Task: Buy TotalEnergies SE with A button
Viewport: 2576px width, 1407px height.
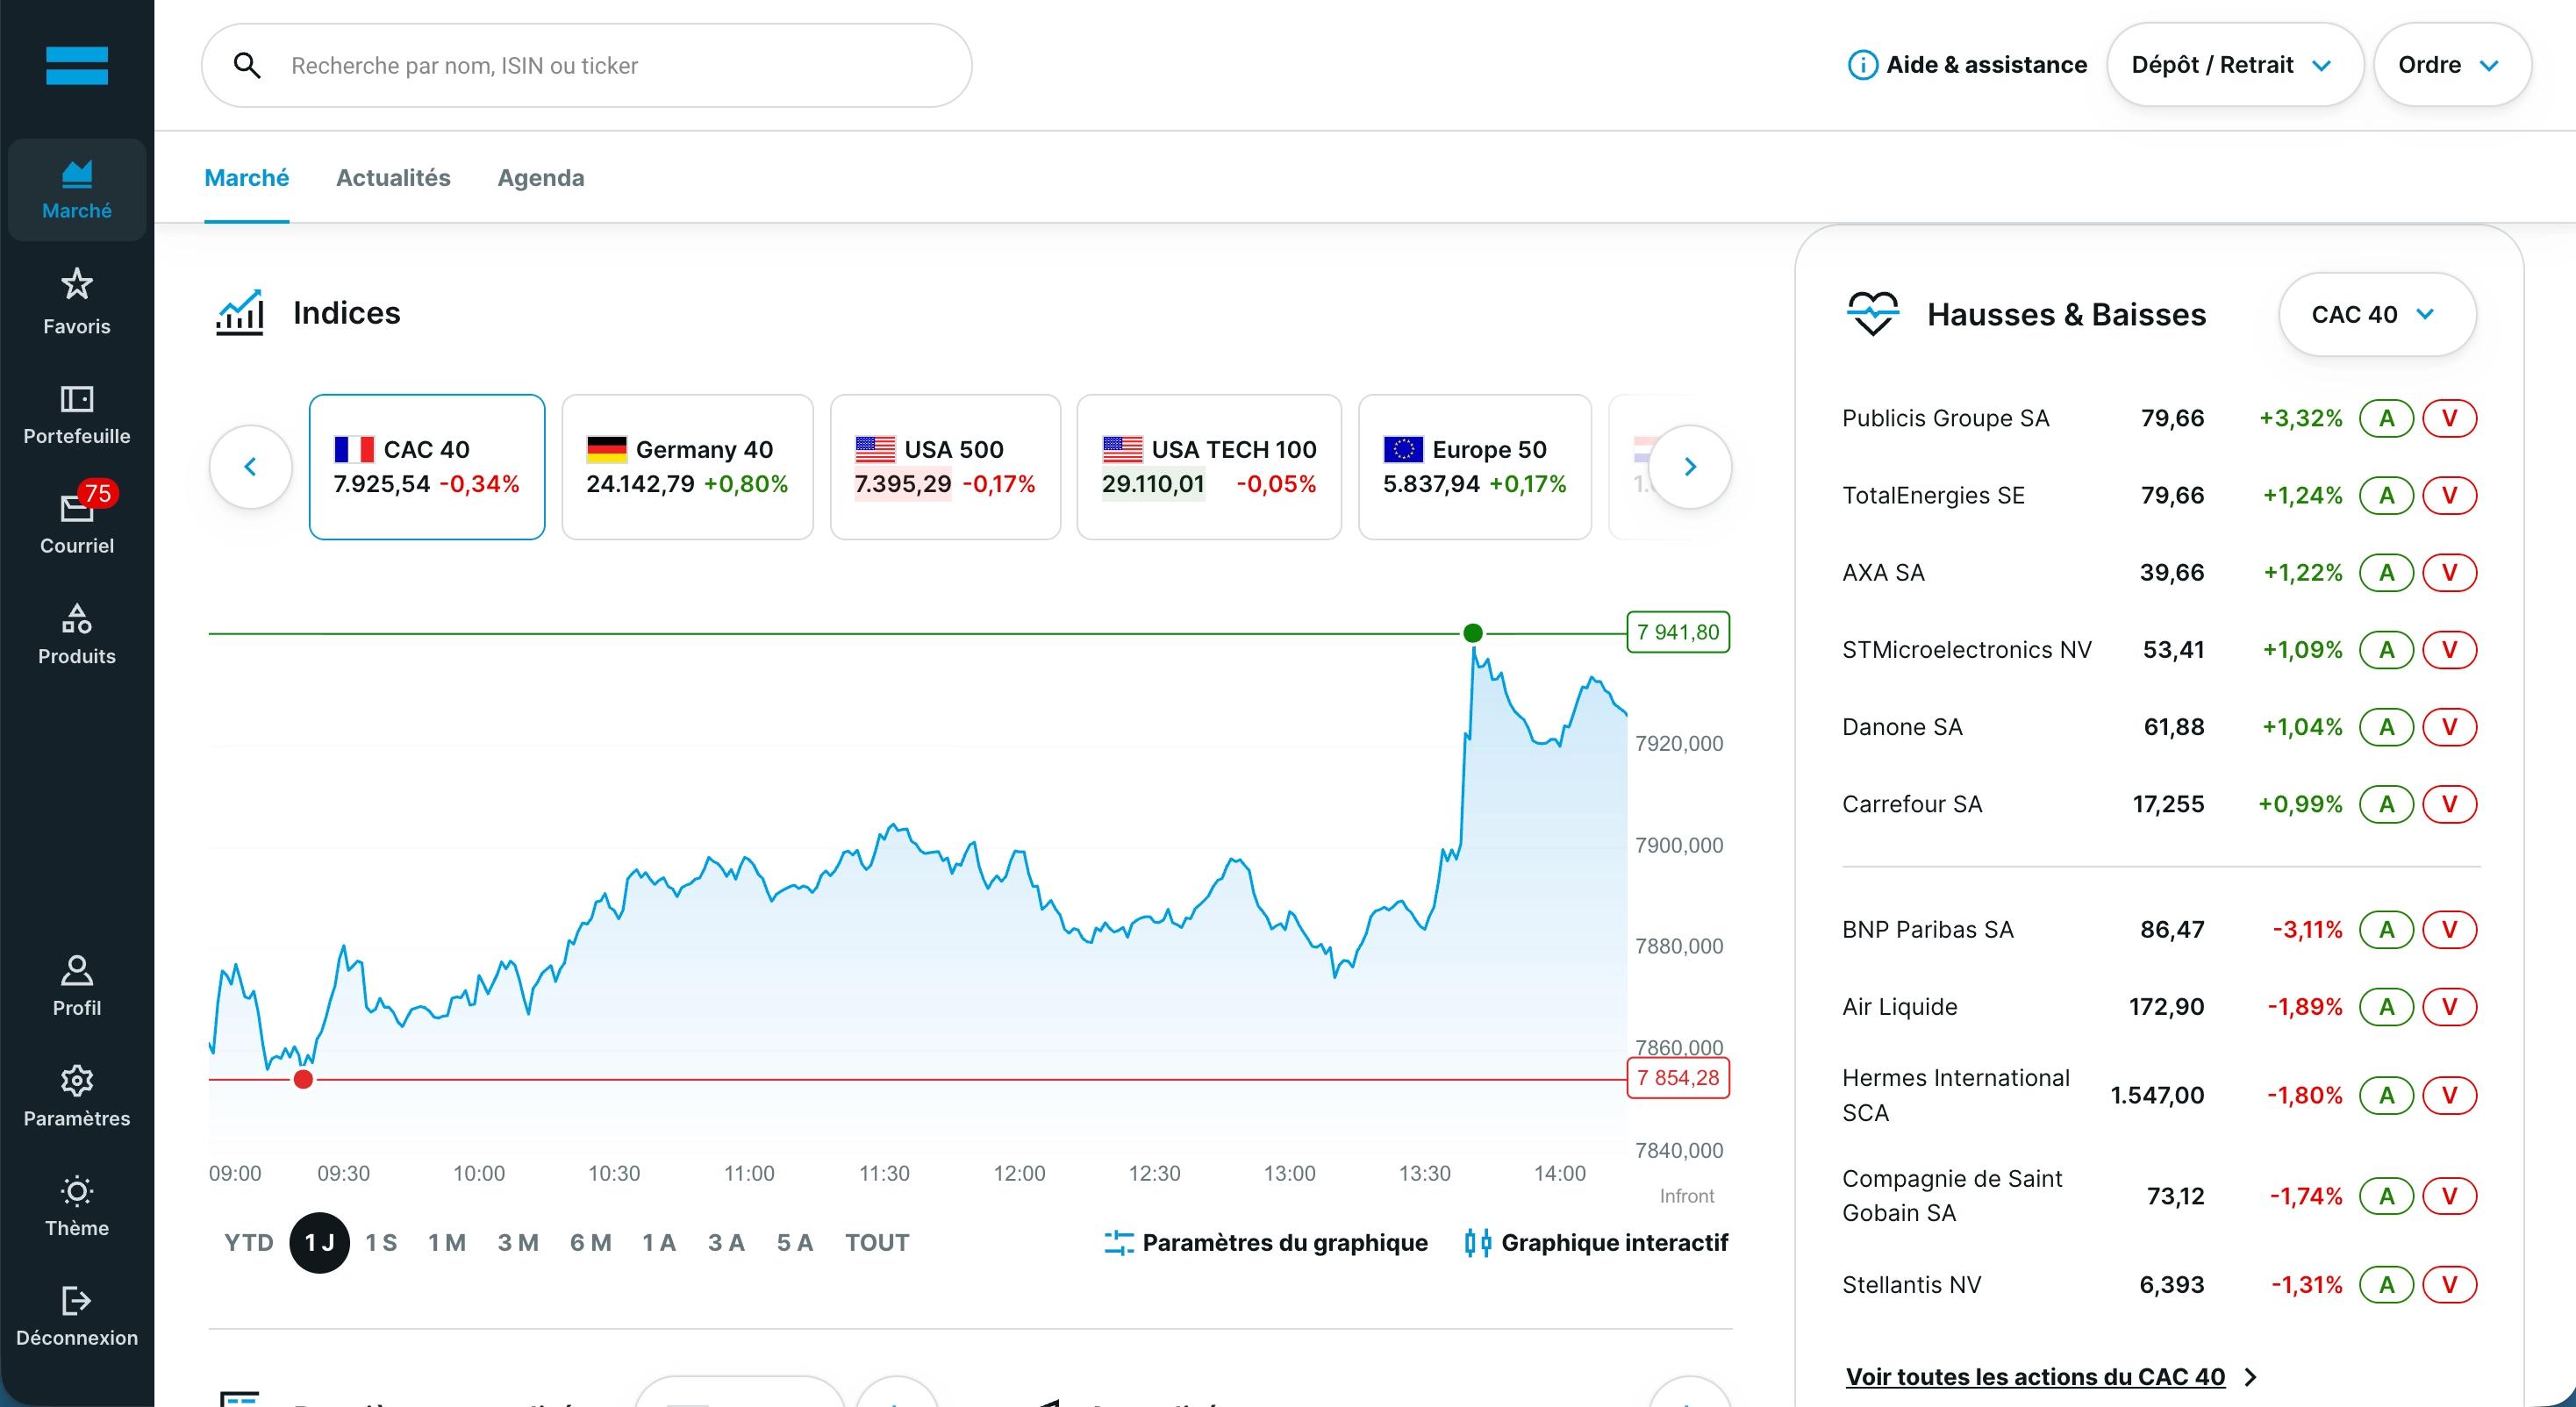Action: tap(2386, 495)
